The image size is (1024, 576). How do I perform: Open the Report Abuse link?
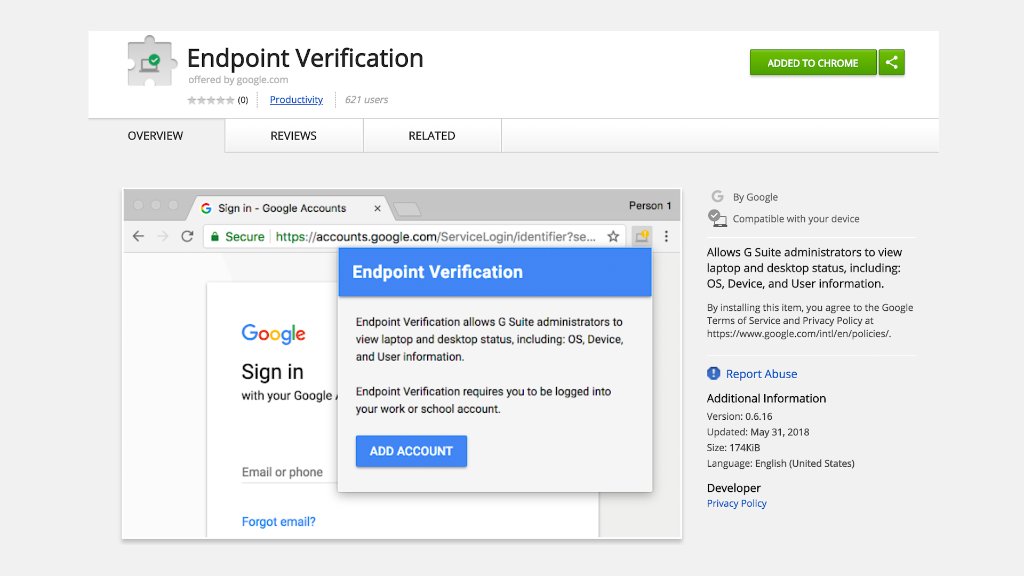coord(761,374)
